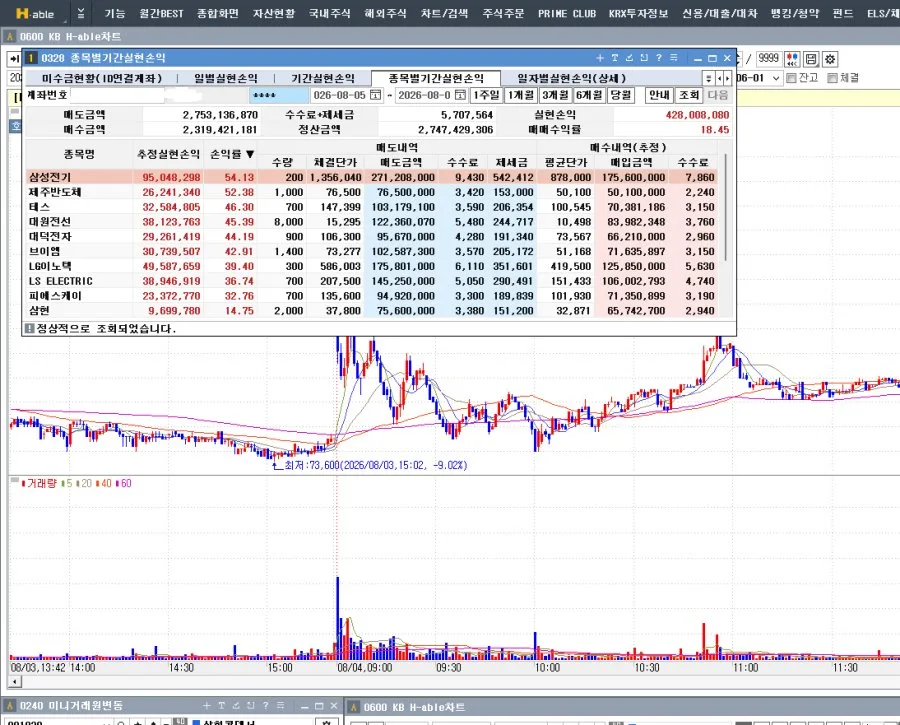Click the double-chevron icon beside H-able logo

point(81,13)
